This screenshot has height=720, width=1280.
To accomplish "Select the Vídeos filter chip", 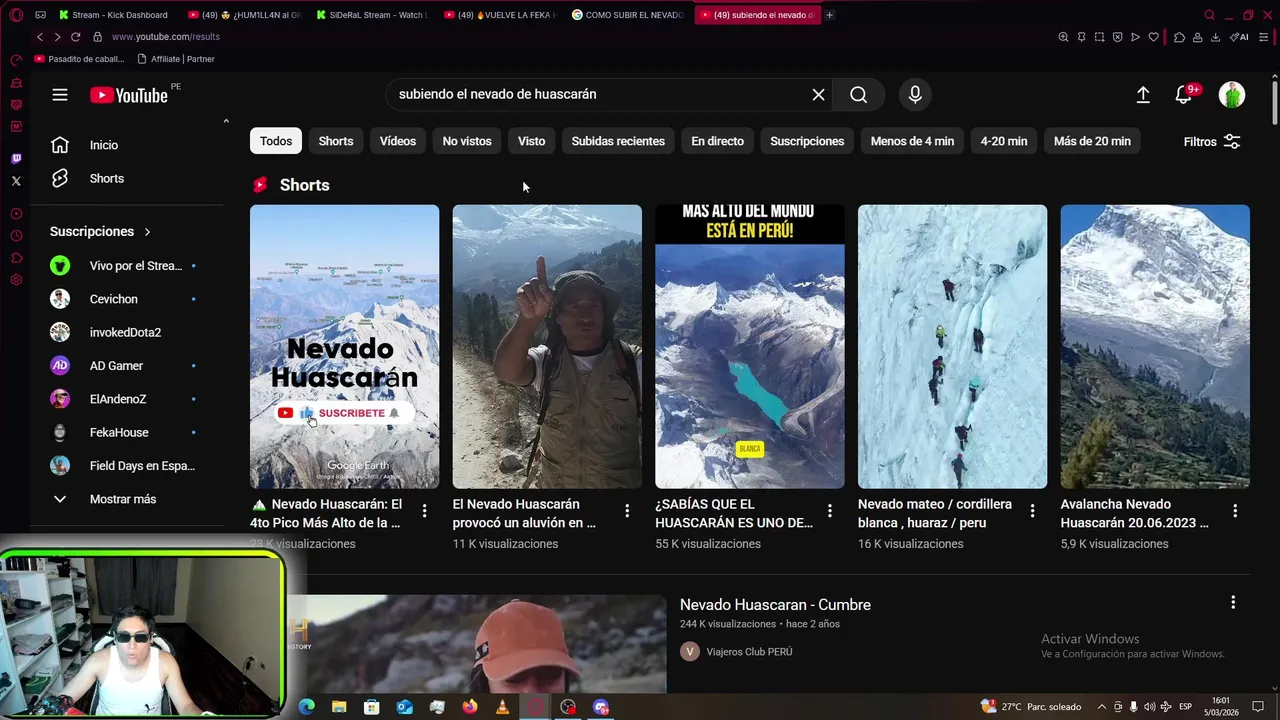I will [398, 141].
